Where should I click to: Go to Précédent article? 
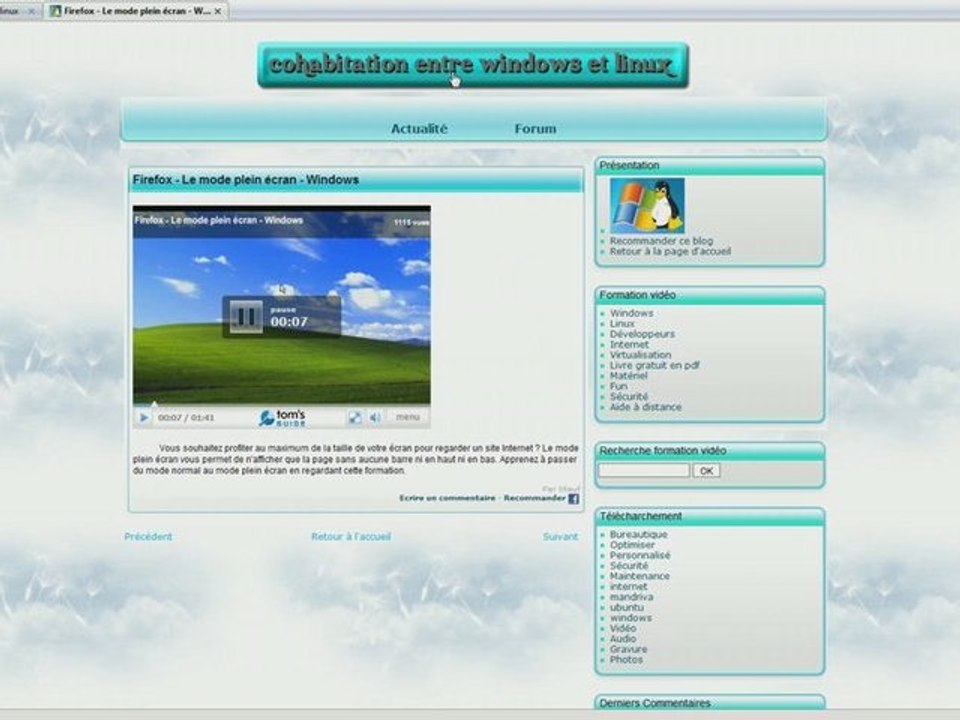[148, 536]
